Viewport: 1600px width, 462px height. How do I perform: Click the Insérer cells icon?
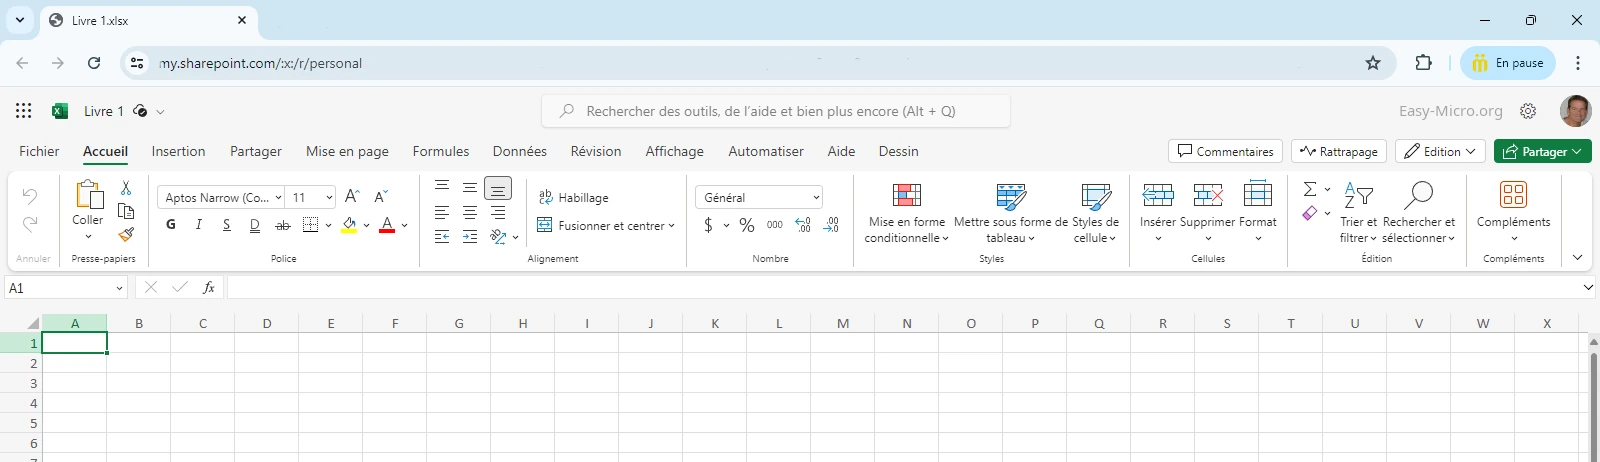(1158, 195)
